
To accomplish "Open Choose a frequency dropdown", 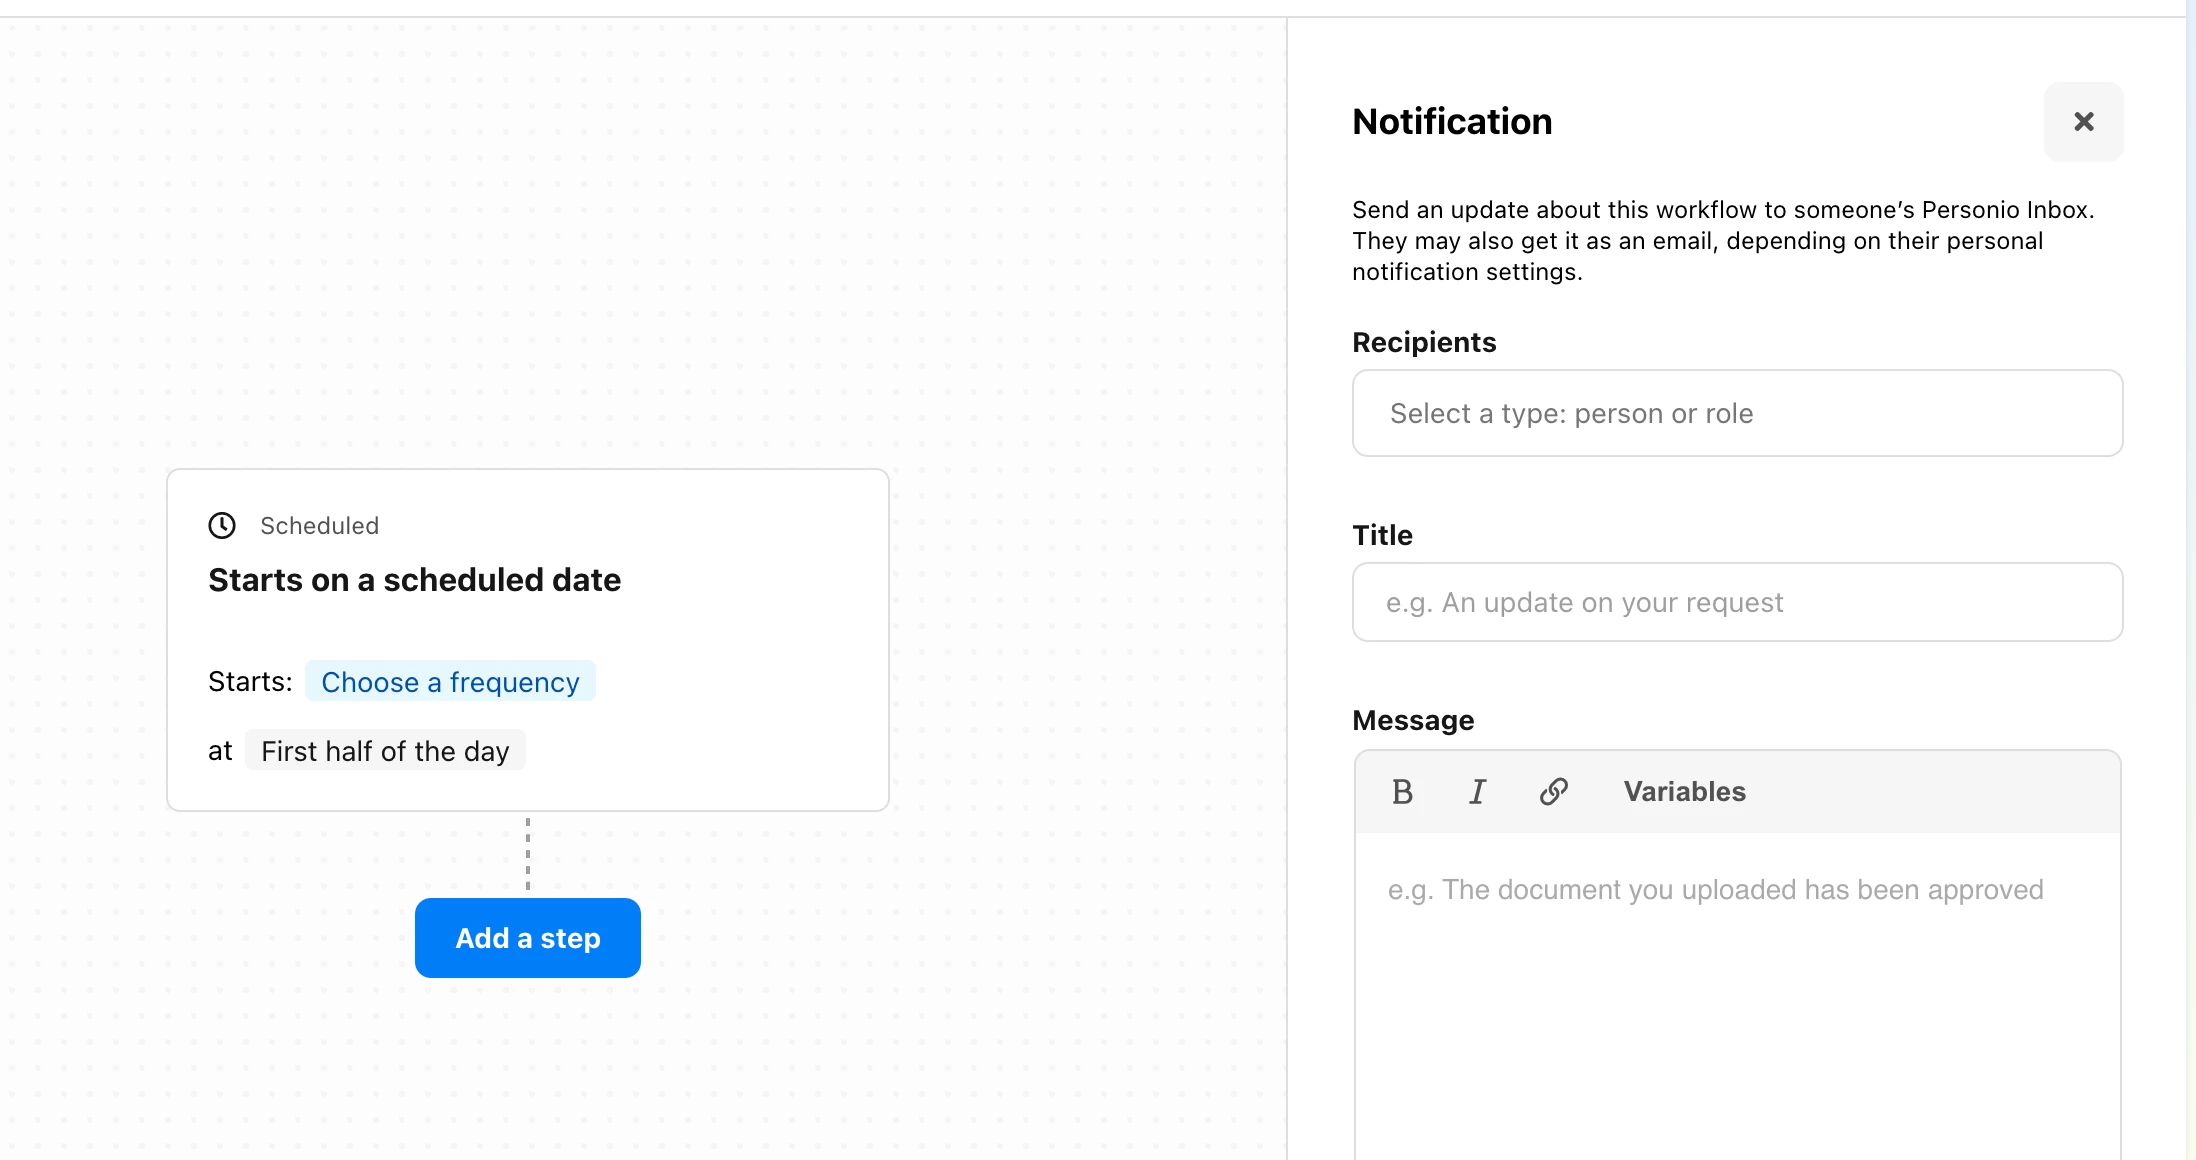I will pos(450,682).
